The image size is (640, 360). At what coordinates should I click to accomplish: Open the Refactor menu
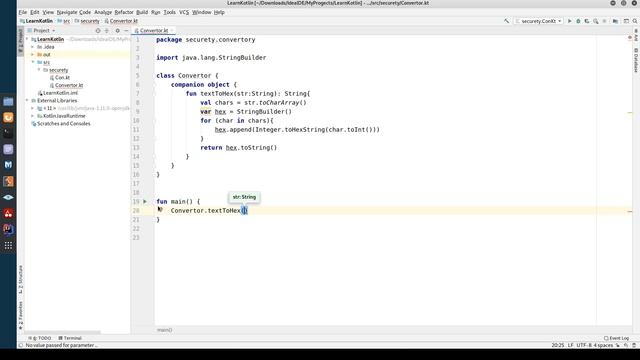tap(124, 12)
